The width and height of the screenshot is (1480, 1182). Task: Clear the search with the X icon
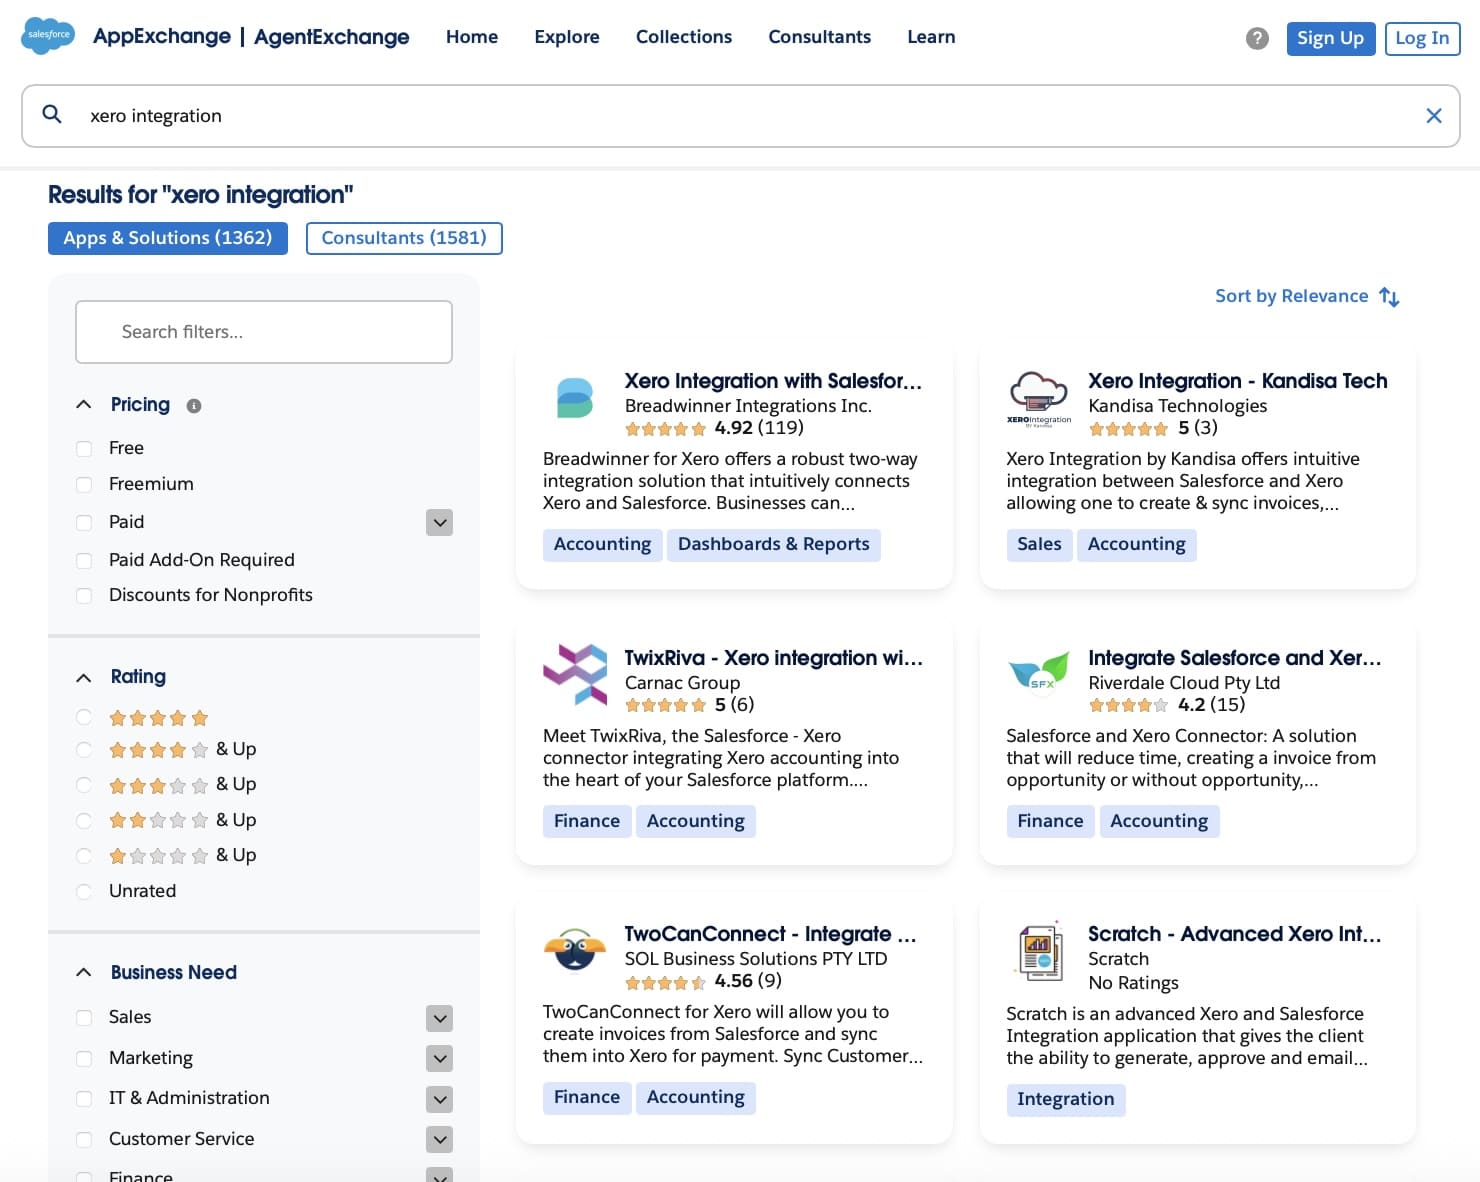click(x=1433, y=116)
